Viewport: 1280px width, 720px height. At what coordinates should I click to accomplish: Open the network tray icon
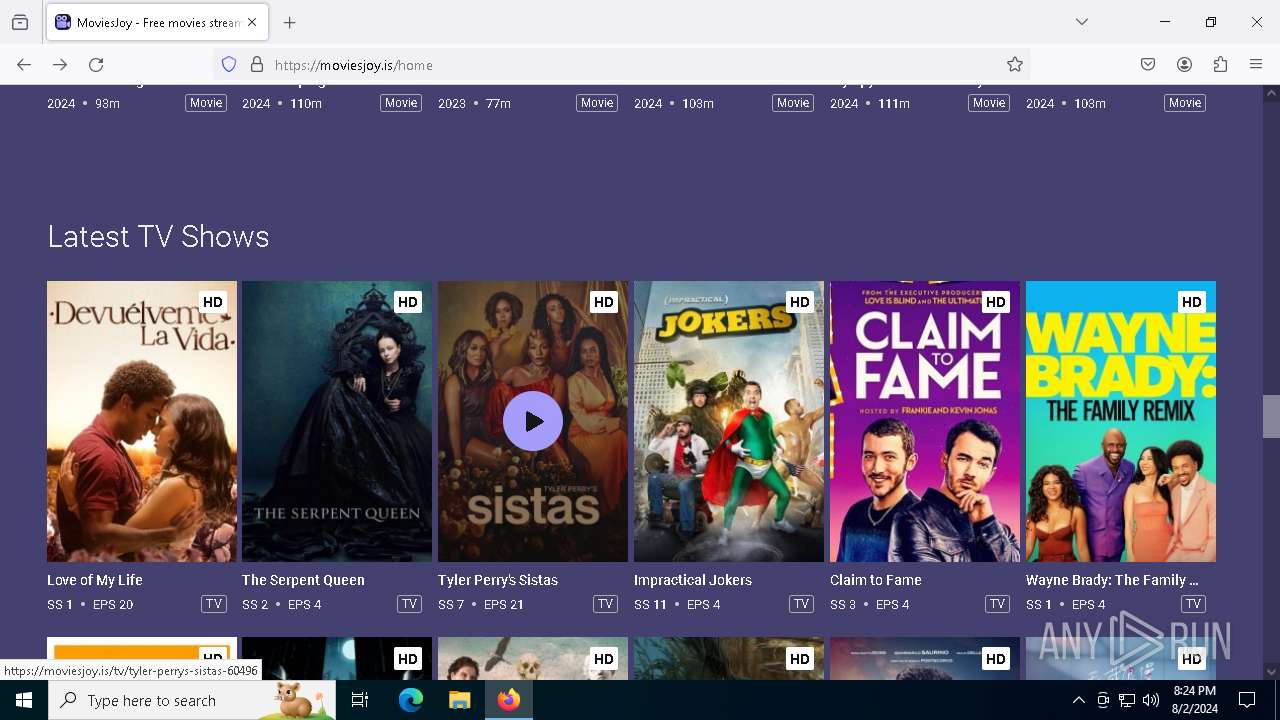pos(1127,700)
